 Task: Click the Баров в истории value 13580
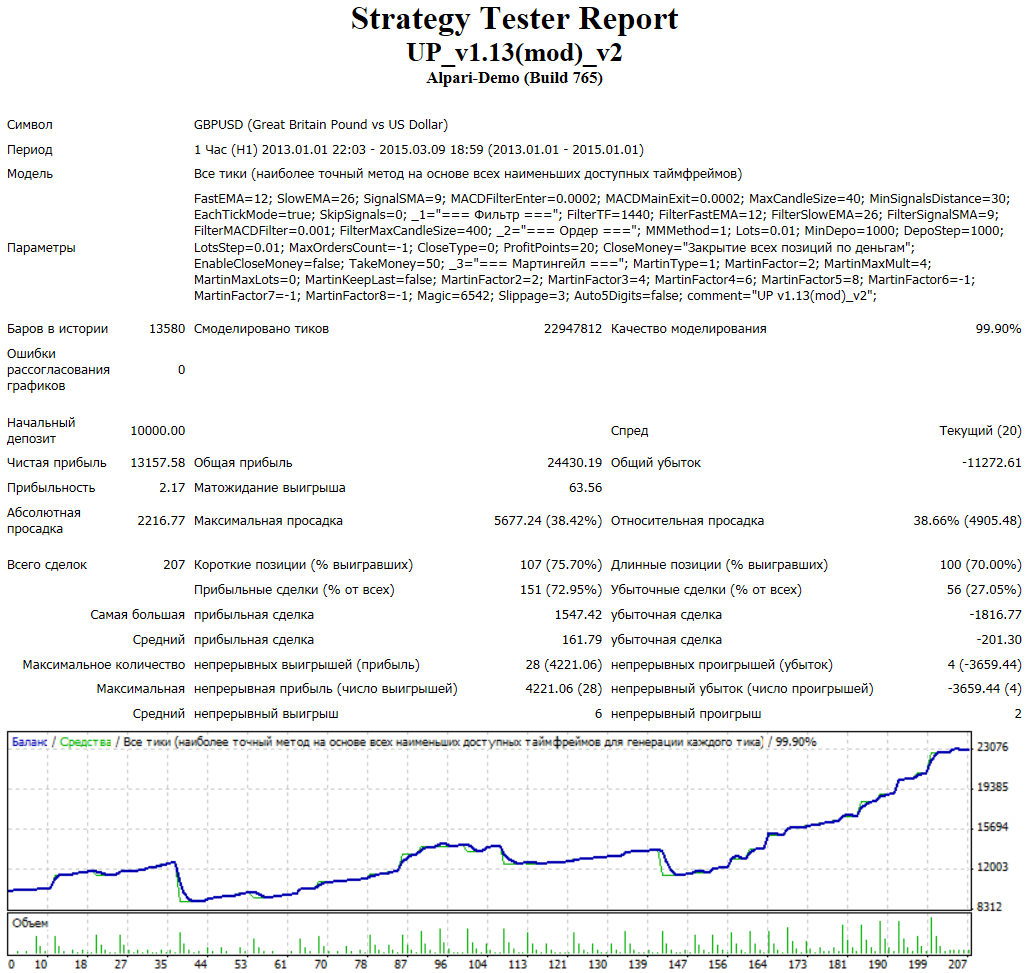pyautogui.click(x=167, y=329)
